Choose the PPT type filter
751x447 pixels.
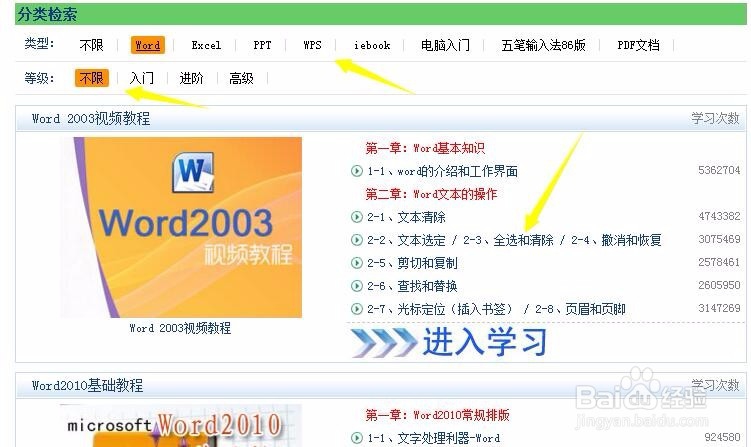click(262, 45)
